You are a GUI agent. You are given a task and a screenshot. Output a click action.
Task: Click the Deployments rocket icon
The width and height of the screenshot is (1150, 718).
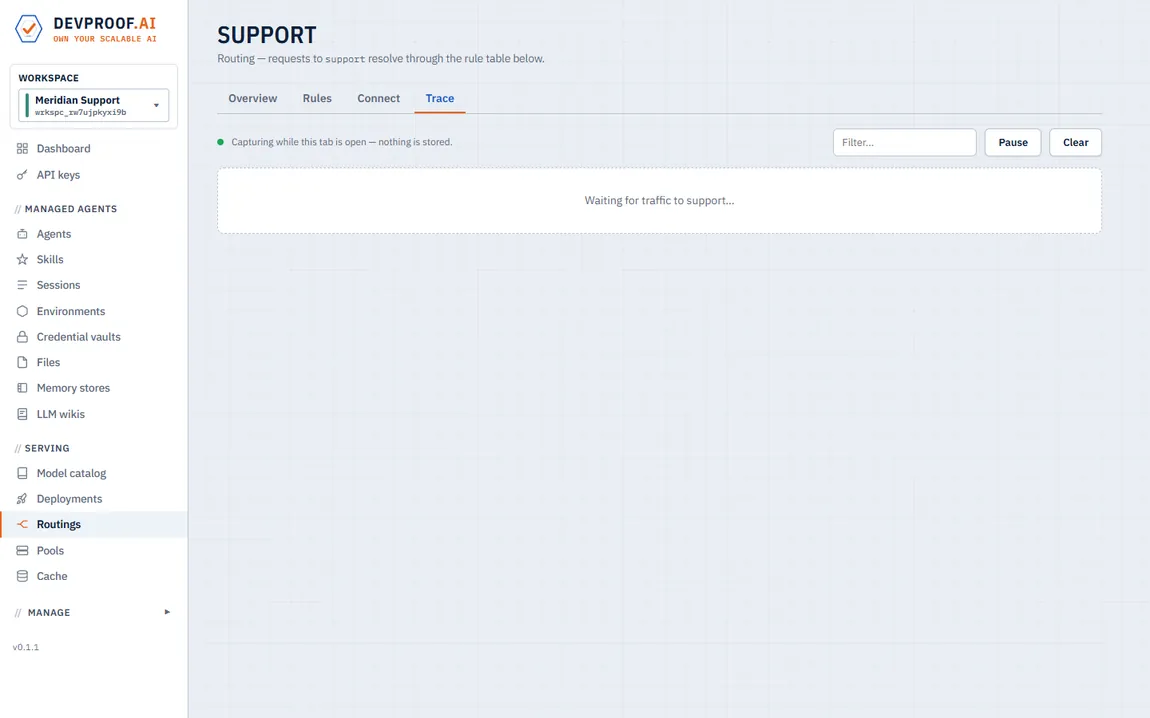click(x=22, y=499)
